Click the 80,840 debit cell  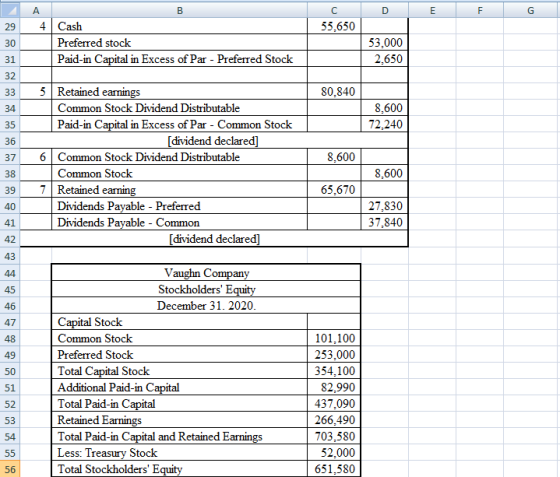tap(334, 92)
